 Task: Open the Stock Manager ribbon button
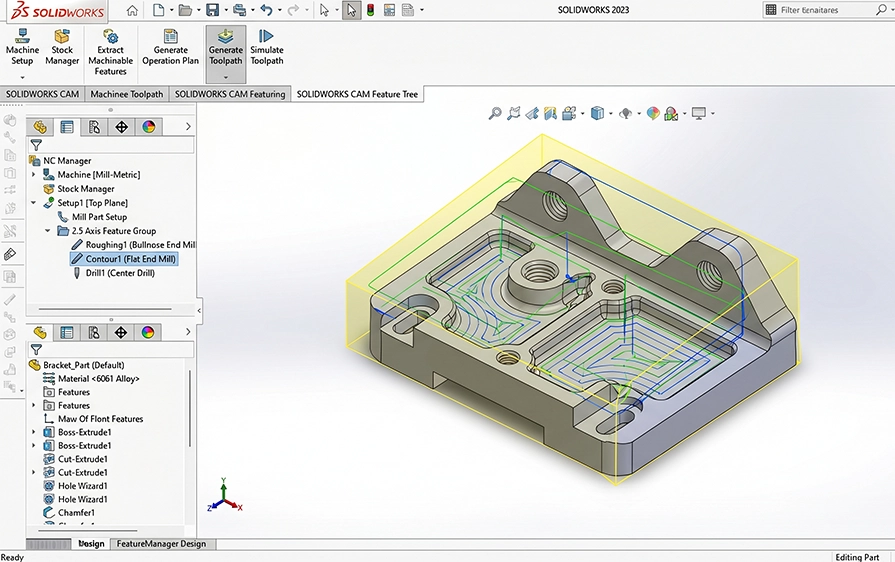[x=62, y=48]
